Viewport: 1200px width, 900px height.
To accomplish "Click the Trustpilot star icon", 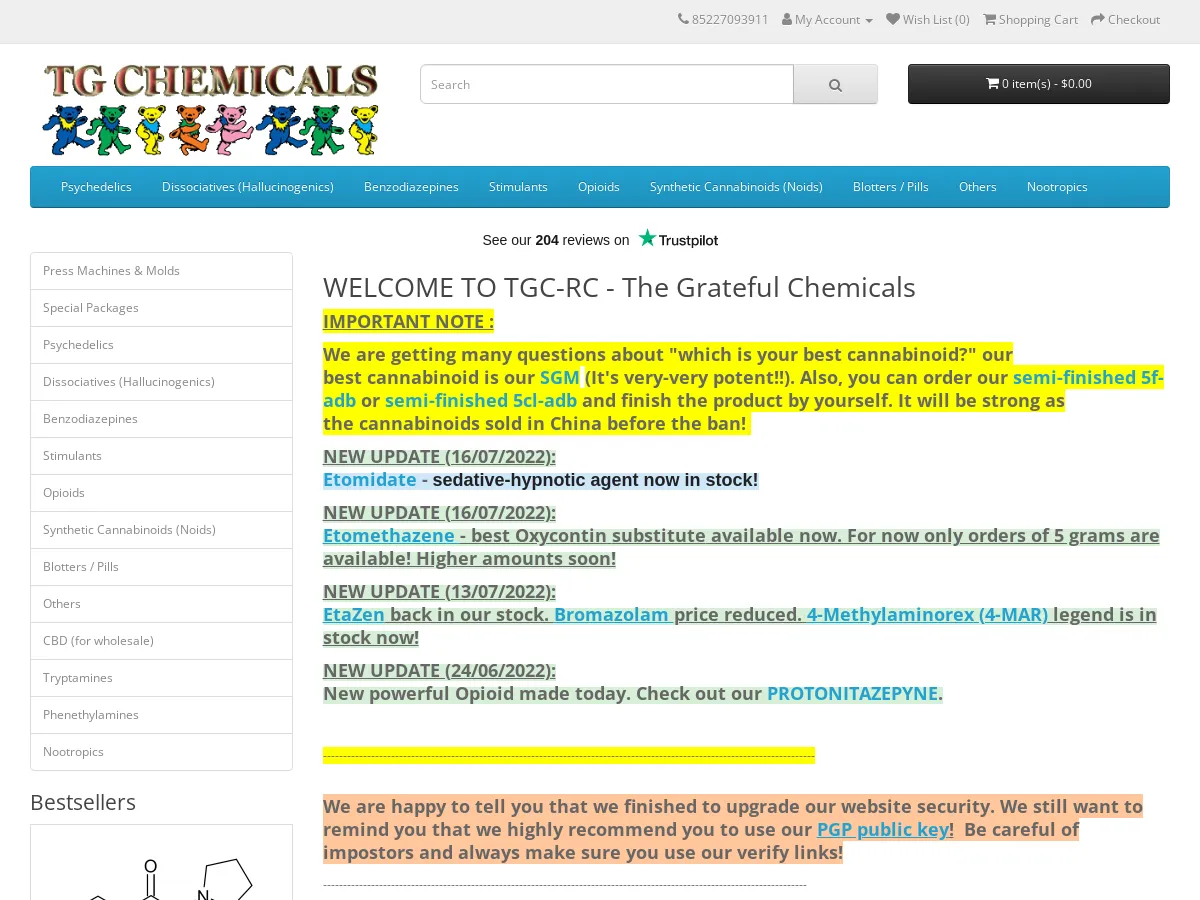I will (x=647, y=237).
